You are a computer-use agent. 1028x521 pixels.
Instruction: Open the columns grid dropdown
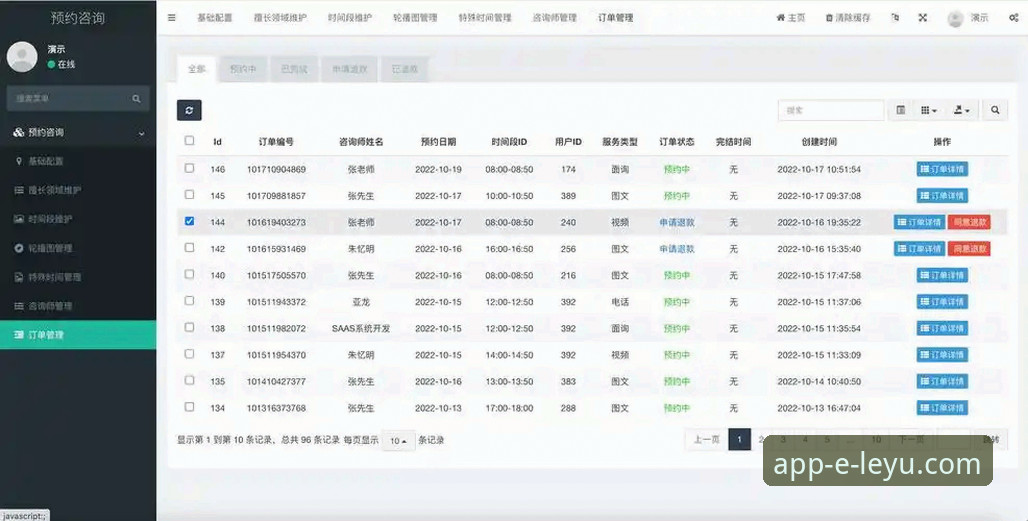(928, 110)
